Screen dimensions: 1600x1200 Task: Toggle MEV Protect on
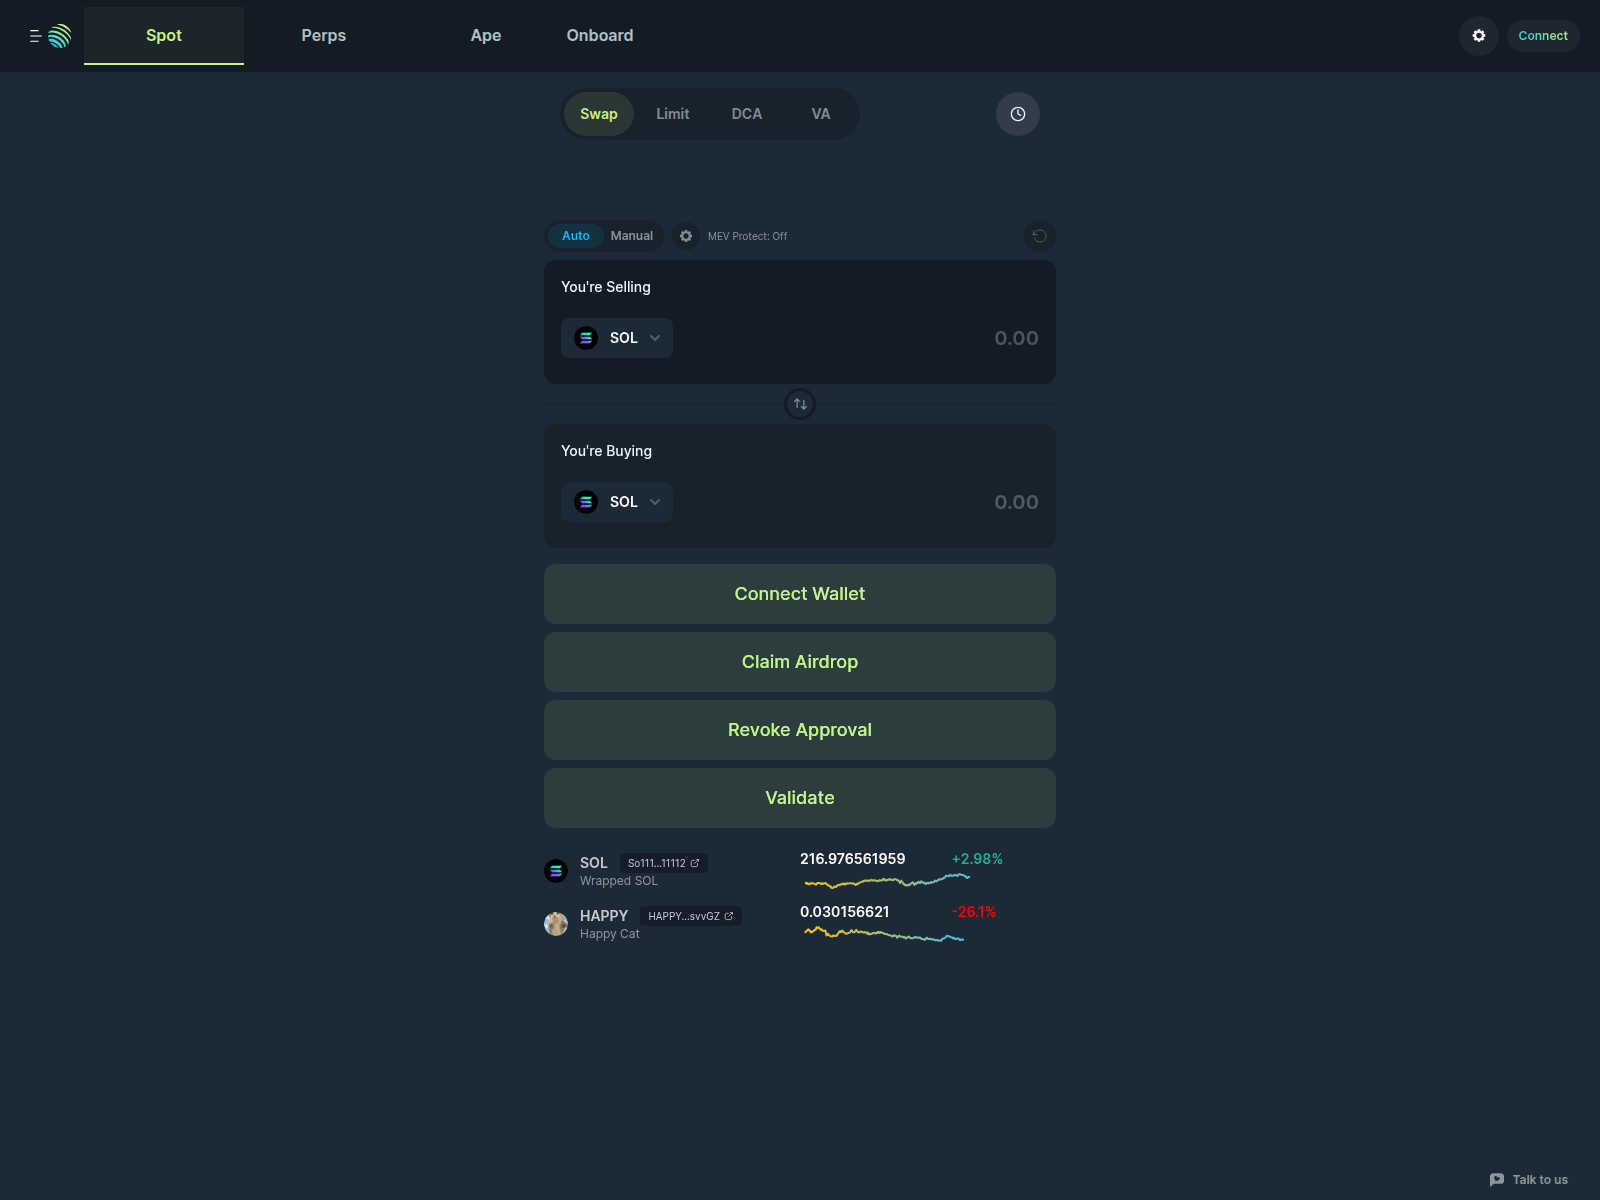[746, 235]
